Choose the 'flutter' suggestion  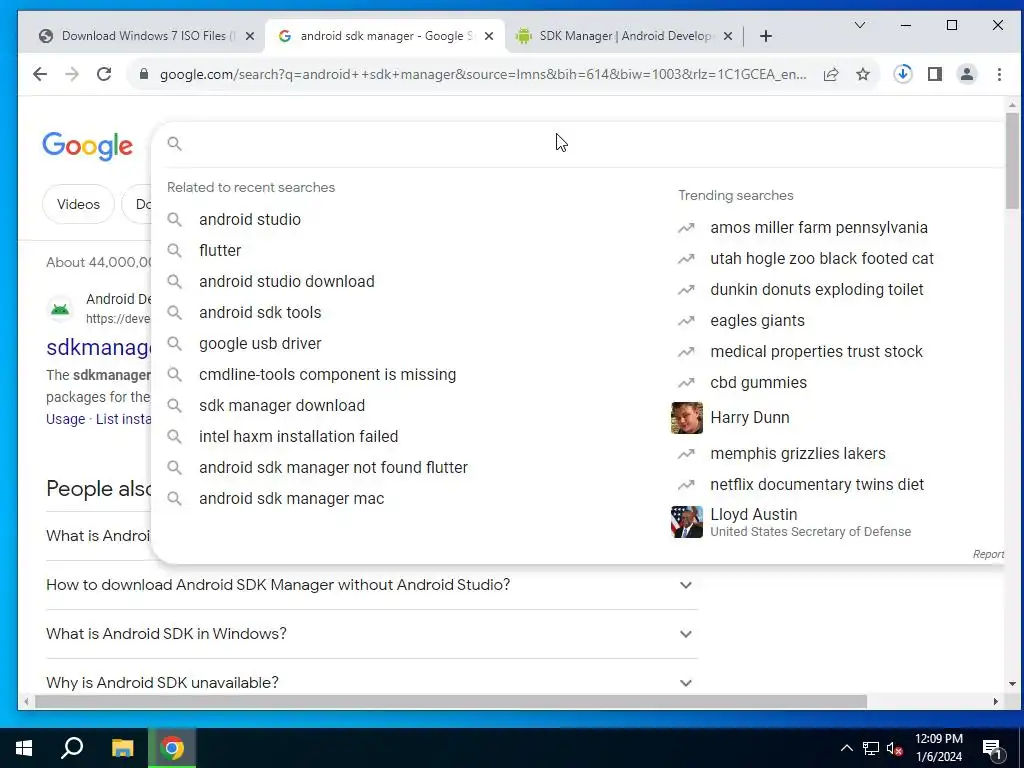click(x=220, y=250)
